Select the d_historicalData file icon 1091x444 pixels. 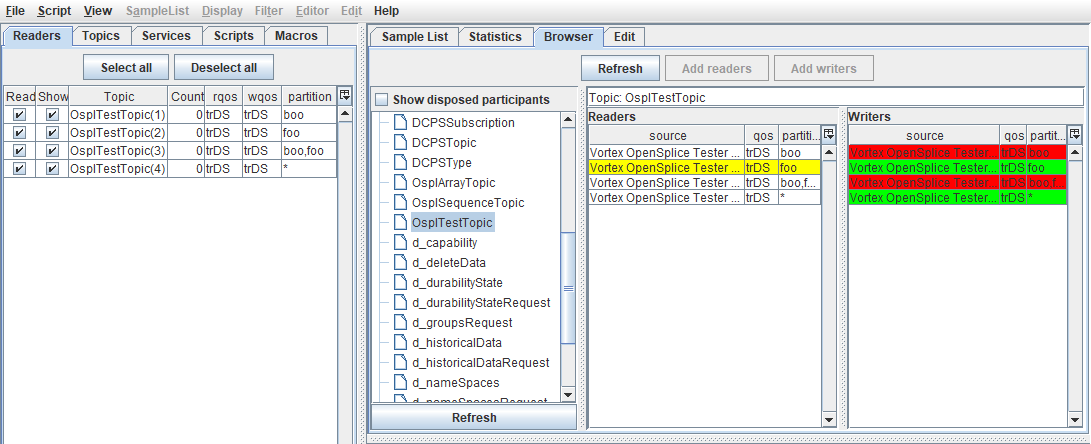[400, 343]
